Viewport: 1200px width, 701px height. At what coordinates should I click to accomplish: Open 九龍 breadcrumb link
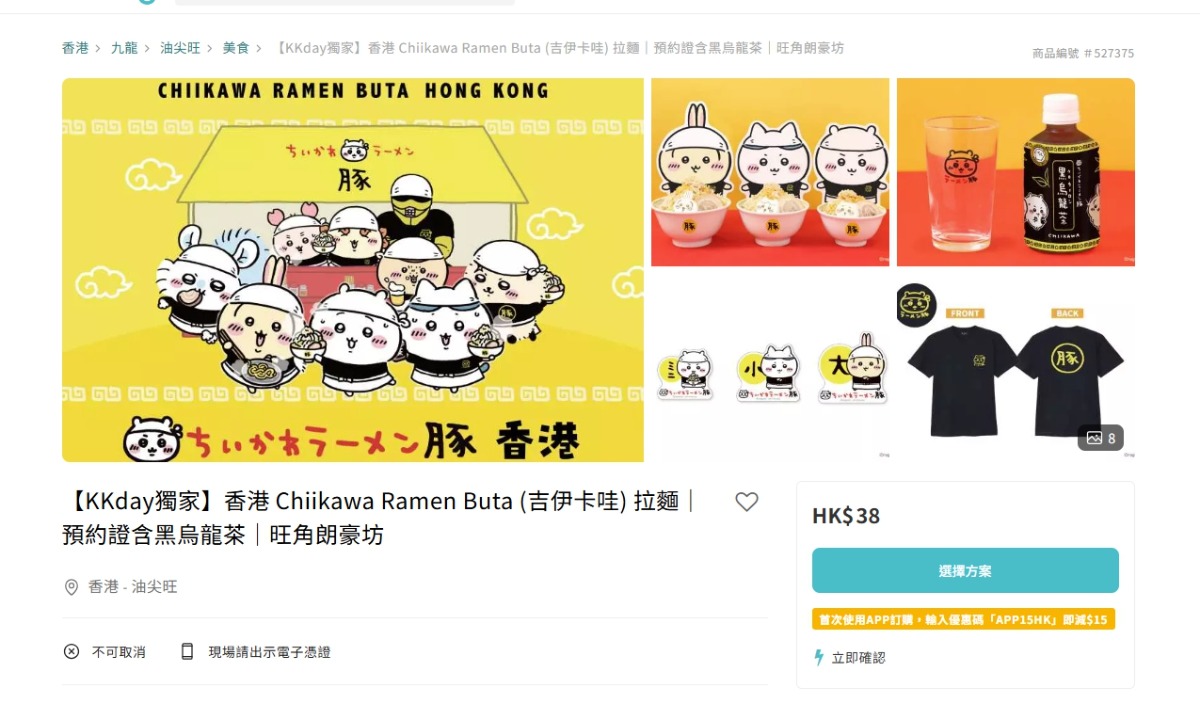point(124,48)
